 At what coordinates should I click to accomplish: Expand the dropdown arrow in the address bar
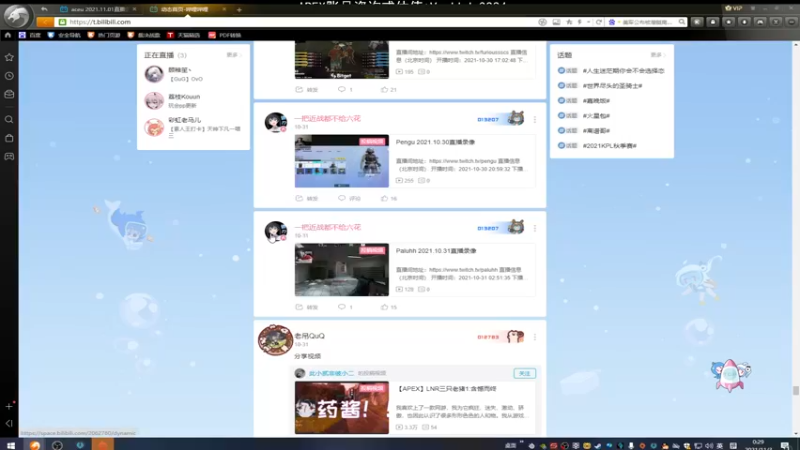588,22
